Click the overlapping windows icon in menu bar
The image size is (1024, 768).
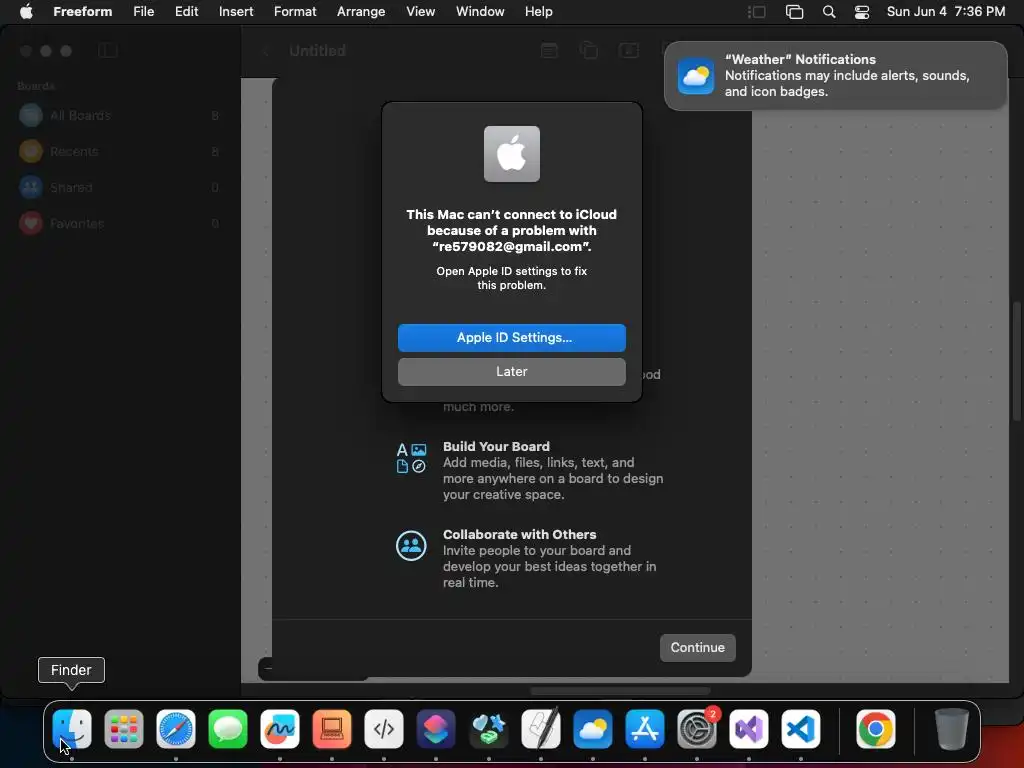click(x=794, y=12)
